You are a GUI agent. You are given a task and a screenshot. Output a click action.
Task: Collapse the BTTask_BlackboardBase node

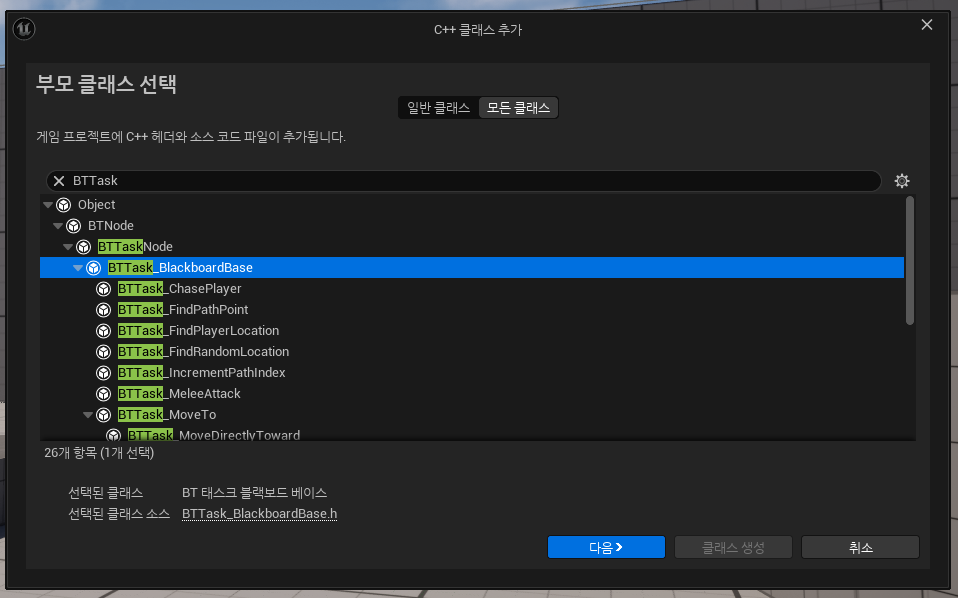point(78,268)
